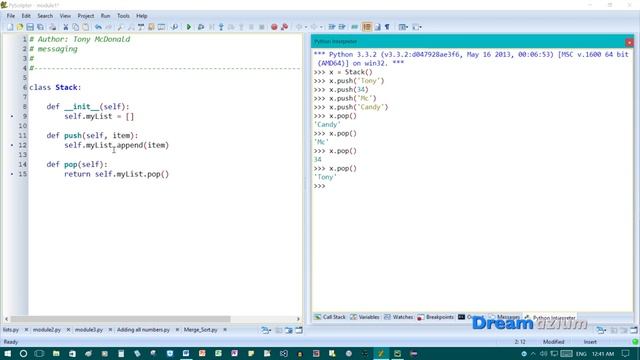Switch to the Breakpoints tab
Viewport: 640px width, 360px height.
(x=436, y=317)
